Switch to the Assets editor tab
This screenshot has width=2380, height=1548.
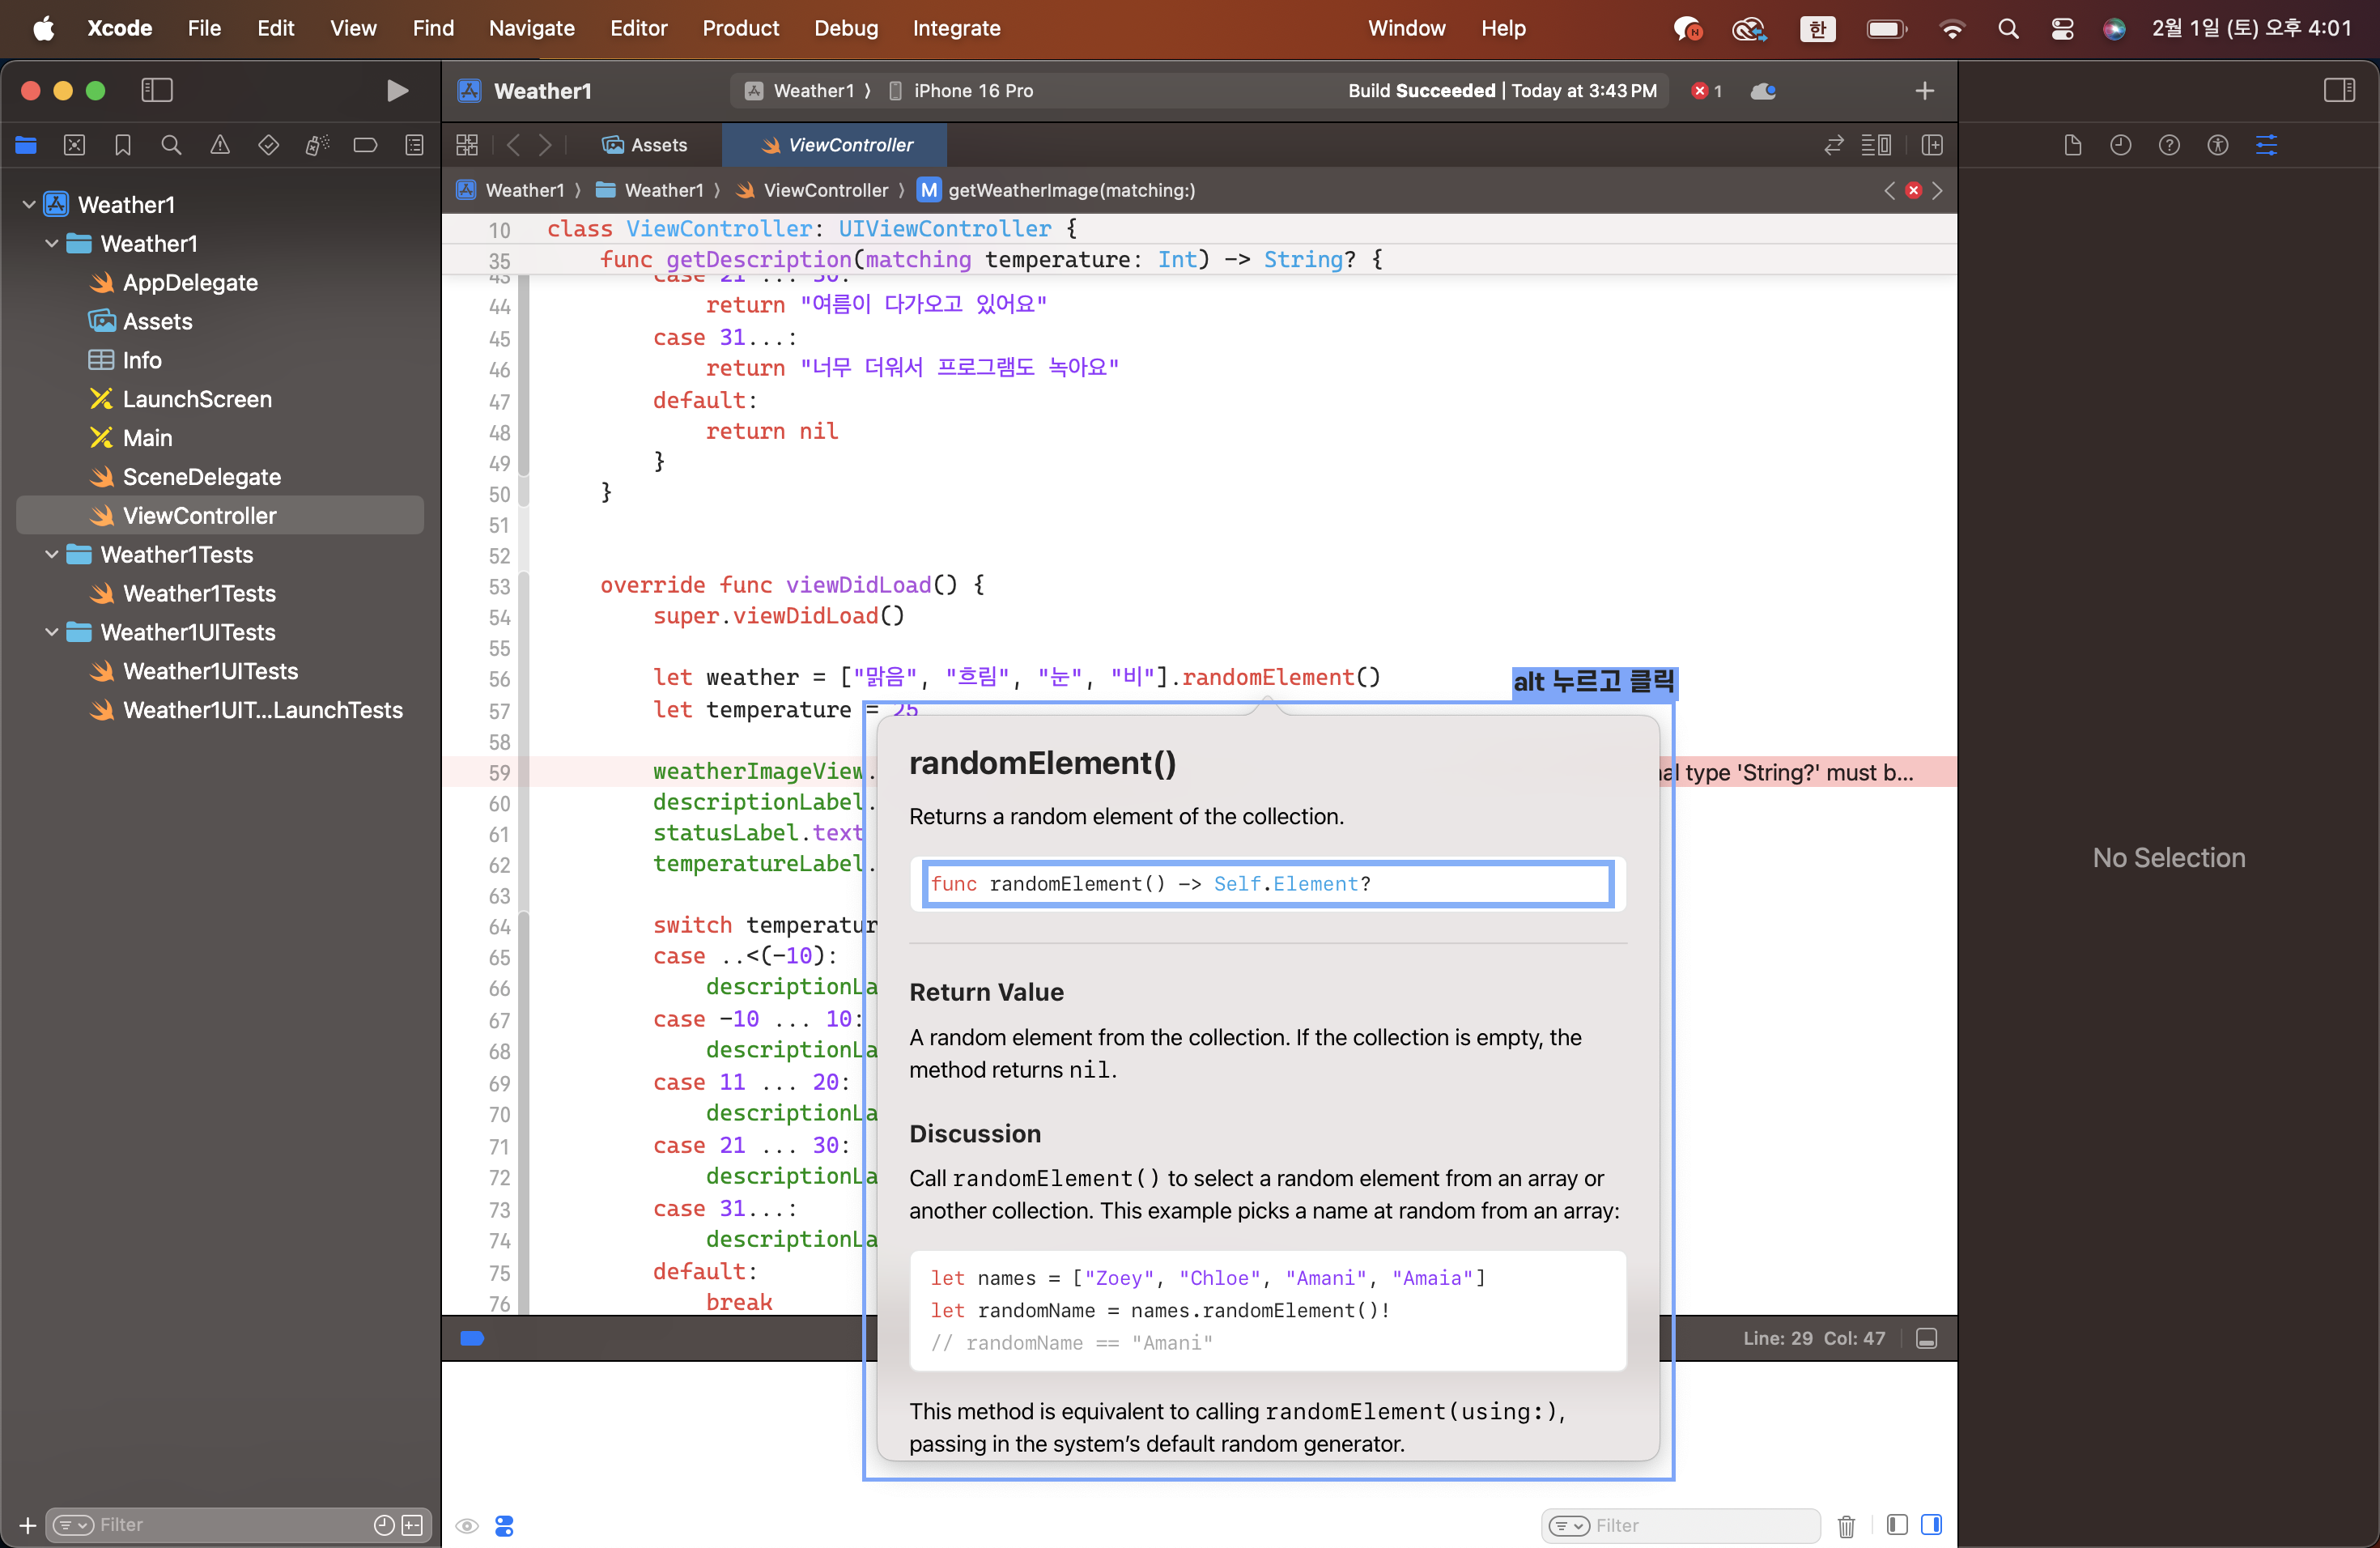click(646, 145)
